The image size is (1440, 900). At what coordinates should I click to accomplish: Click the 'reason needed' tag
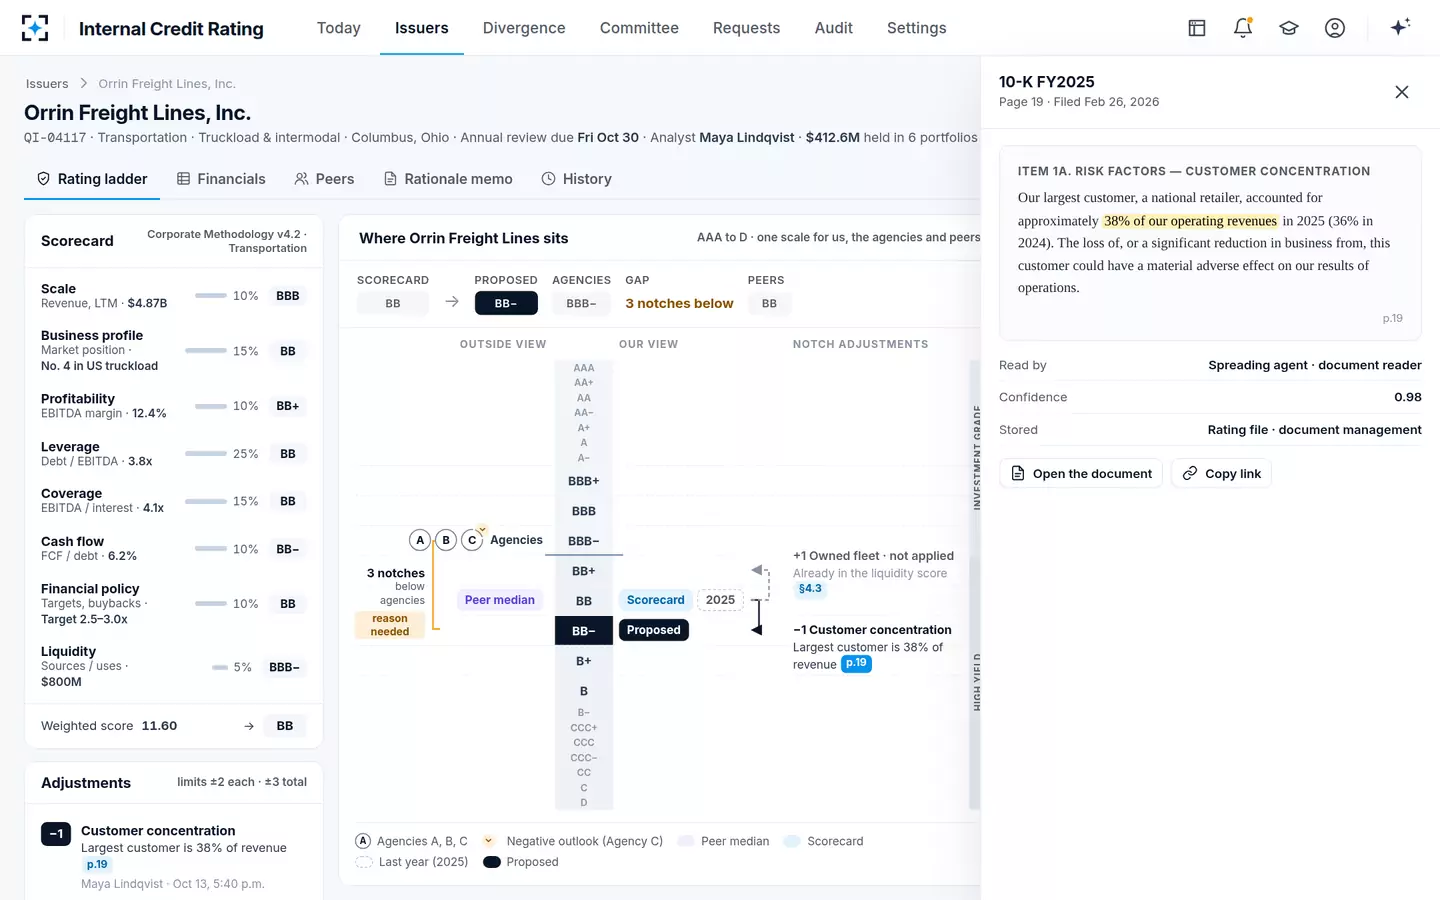coord(390,625)
